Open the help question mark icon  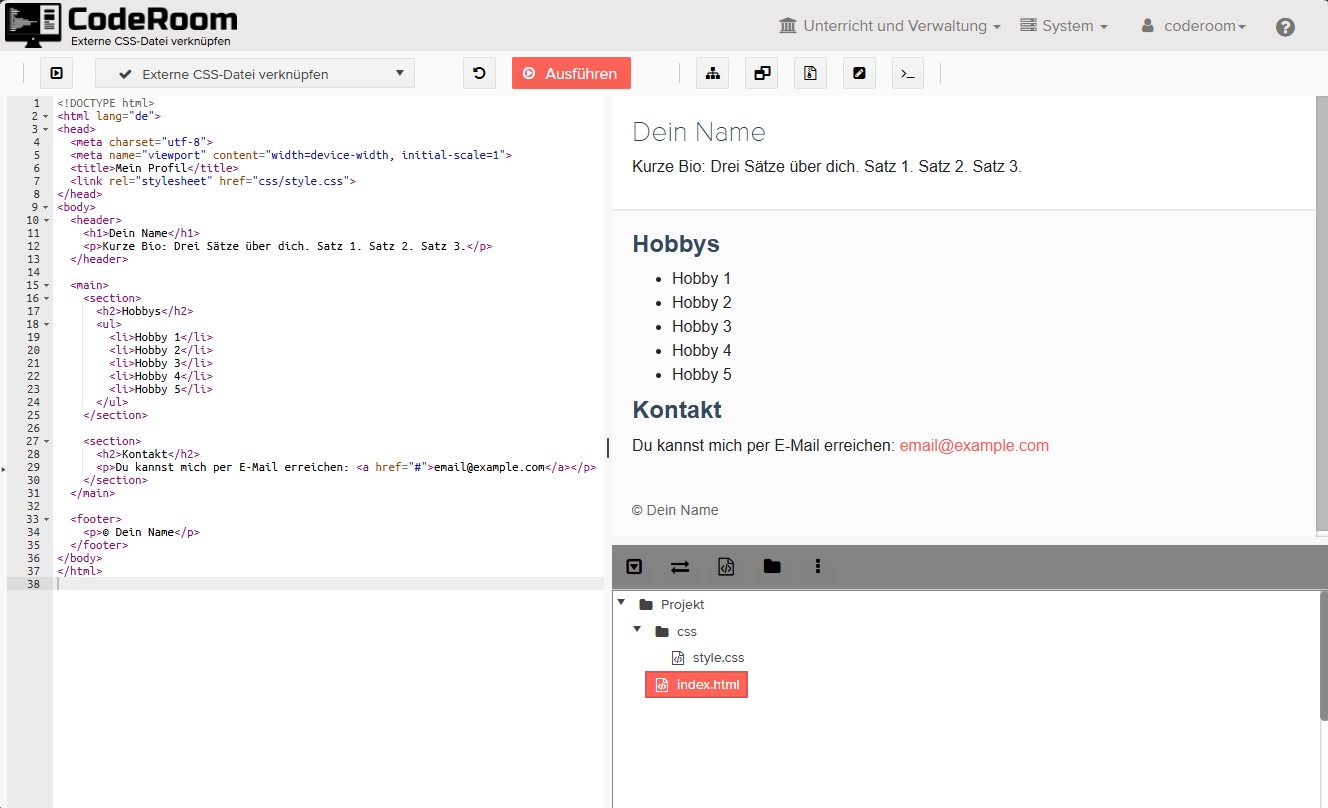click(x=1285, y=27)
